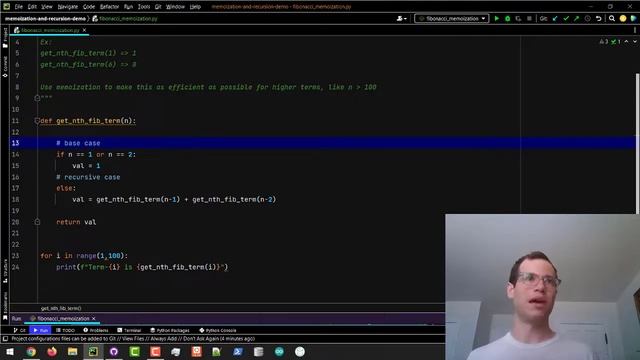
Task: Push commits with the green arrow
Action: [x=576, y=18]
